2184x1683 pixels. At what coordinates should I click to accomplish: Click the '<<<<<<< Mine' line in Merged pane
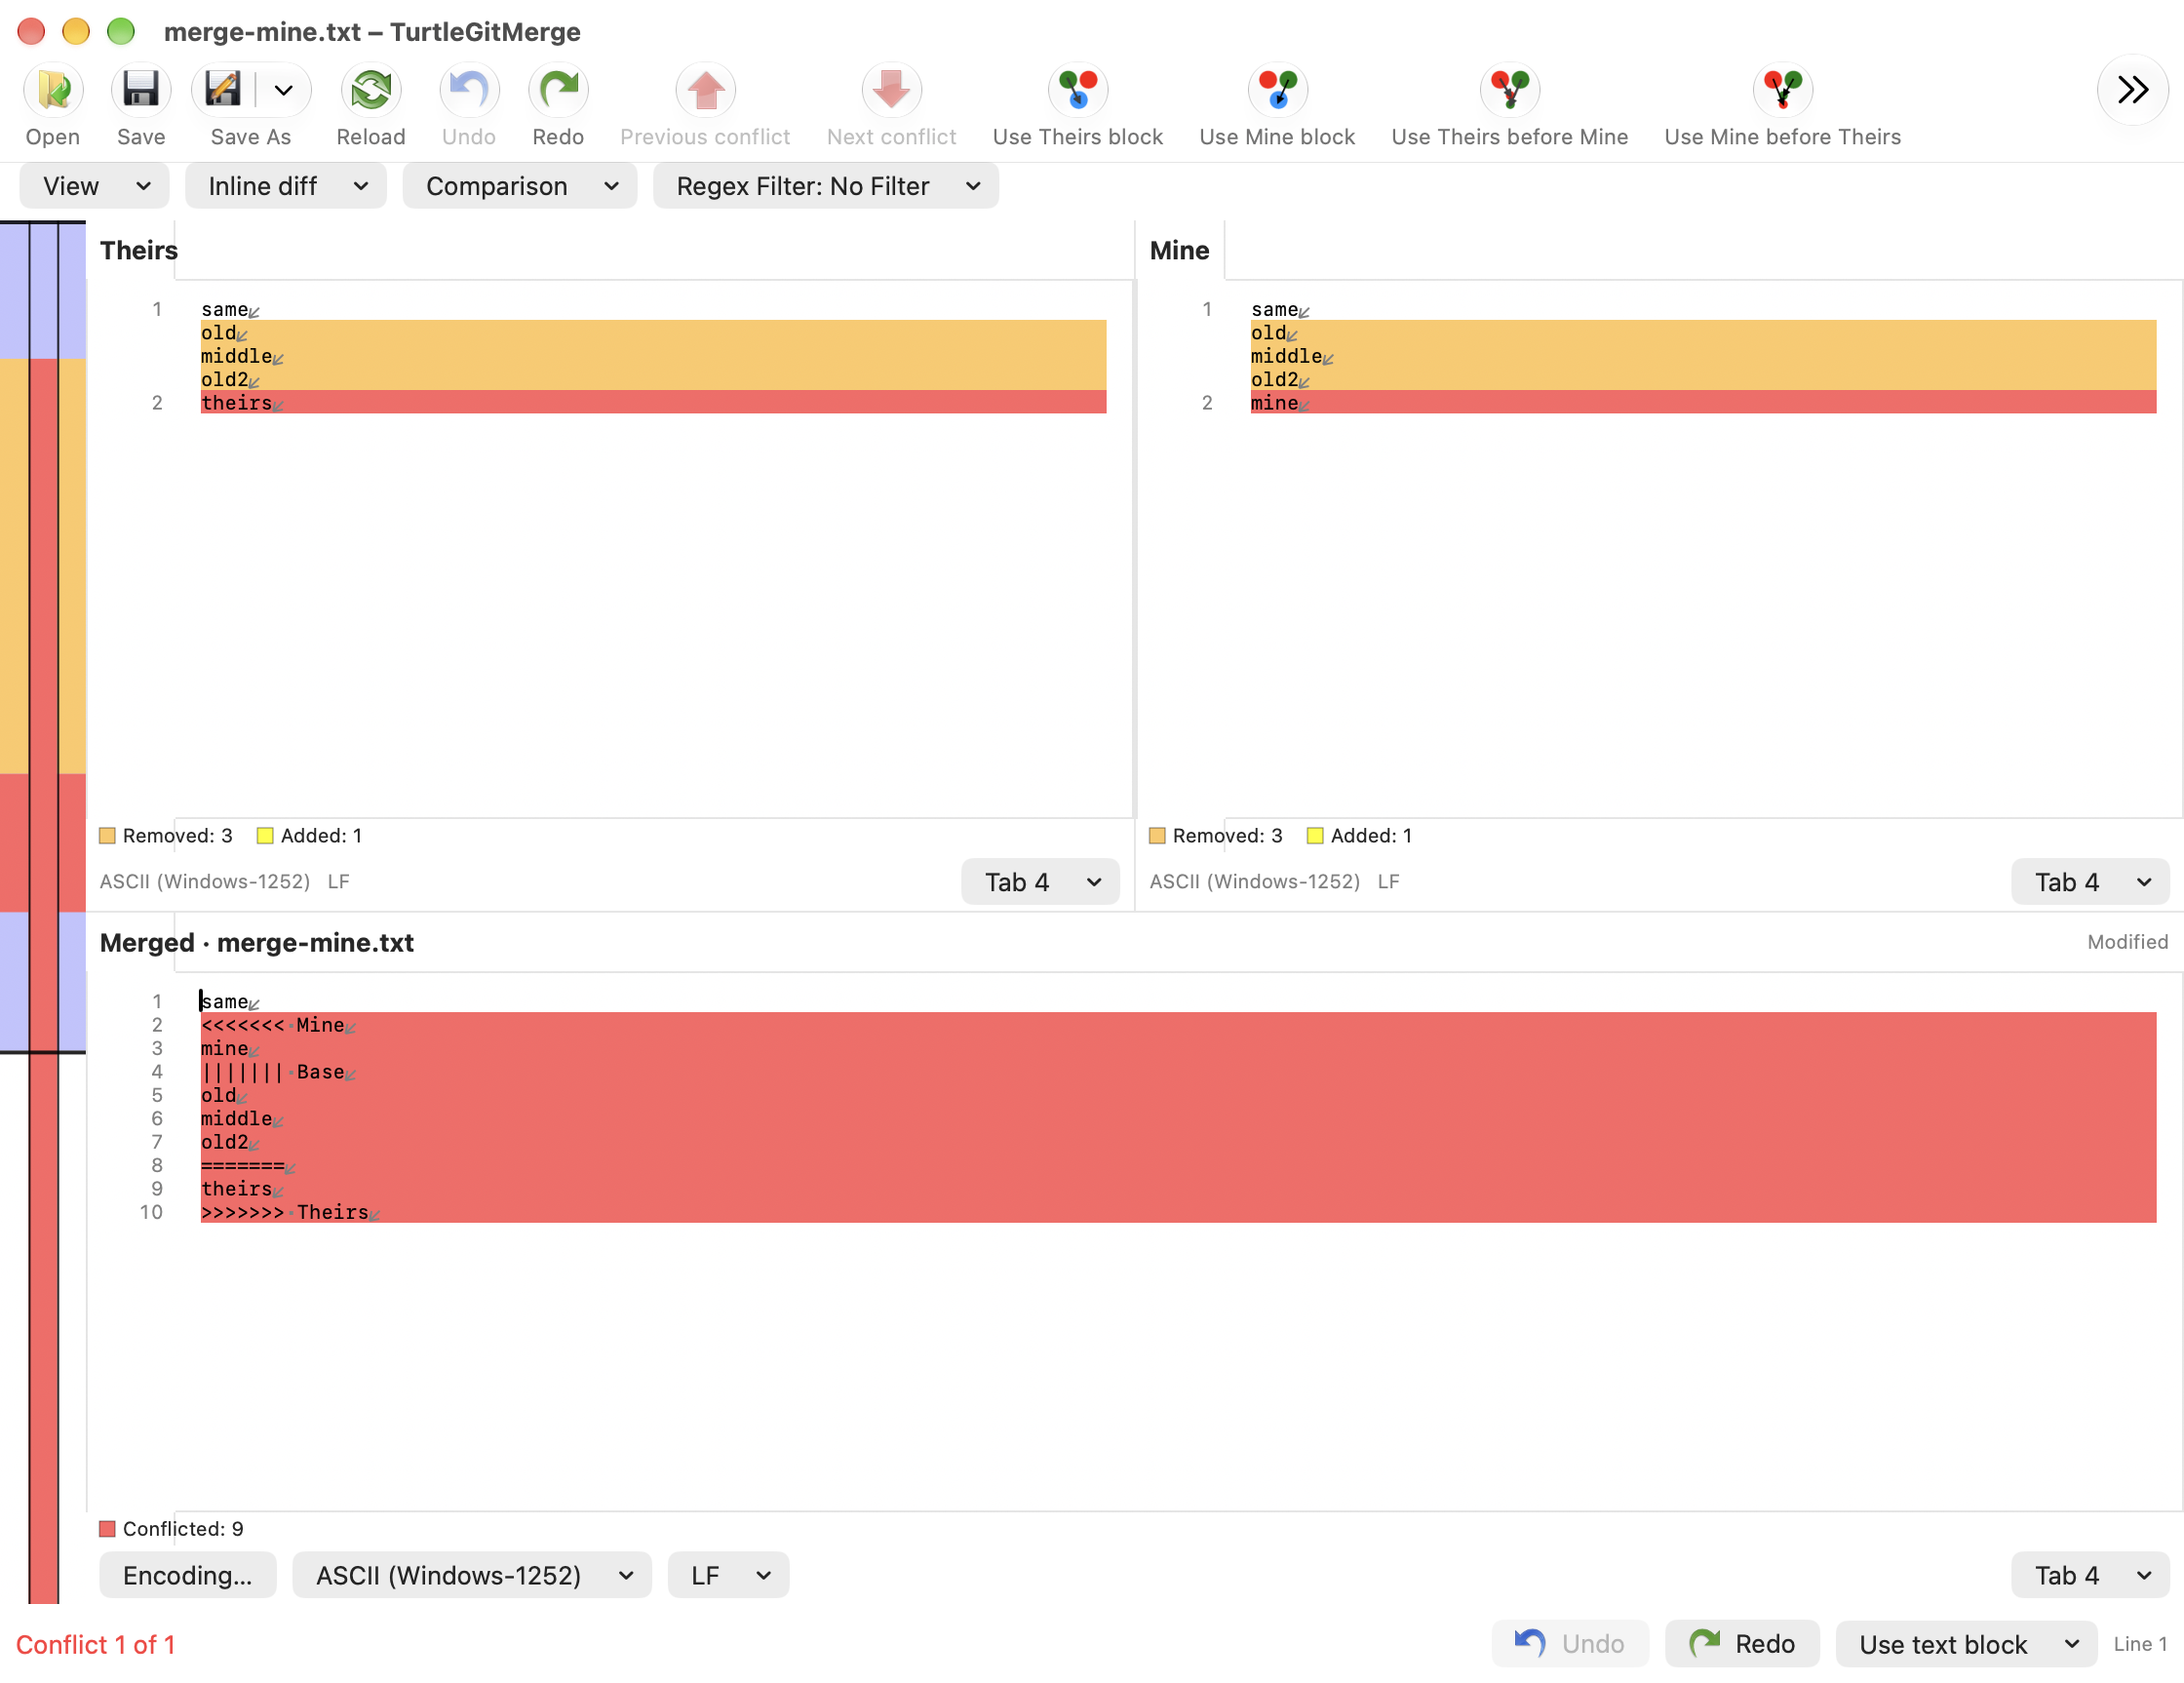[1178, 1025]
